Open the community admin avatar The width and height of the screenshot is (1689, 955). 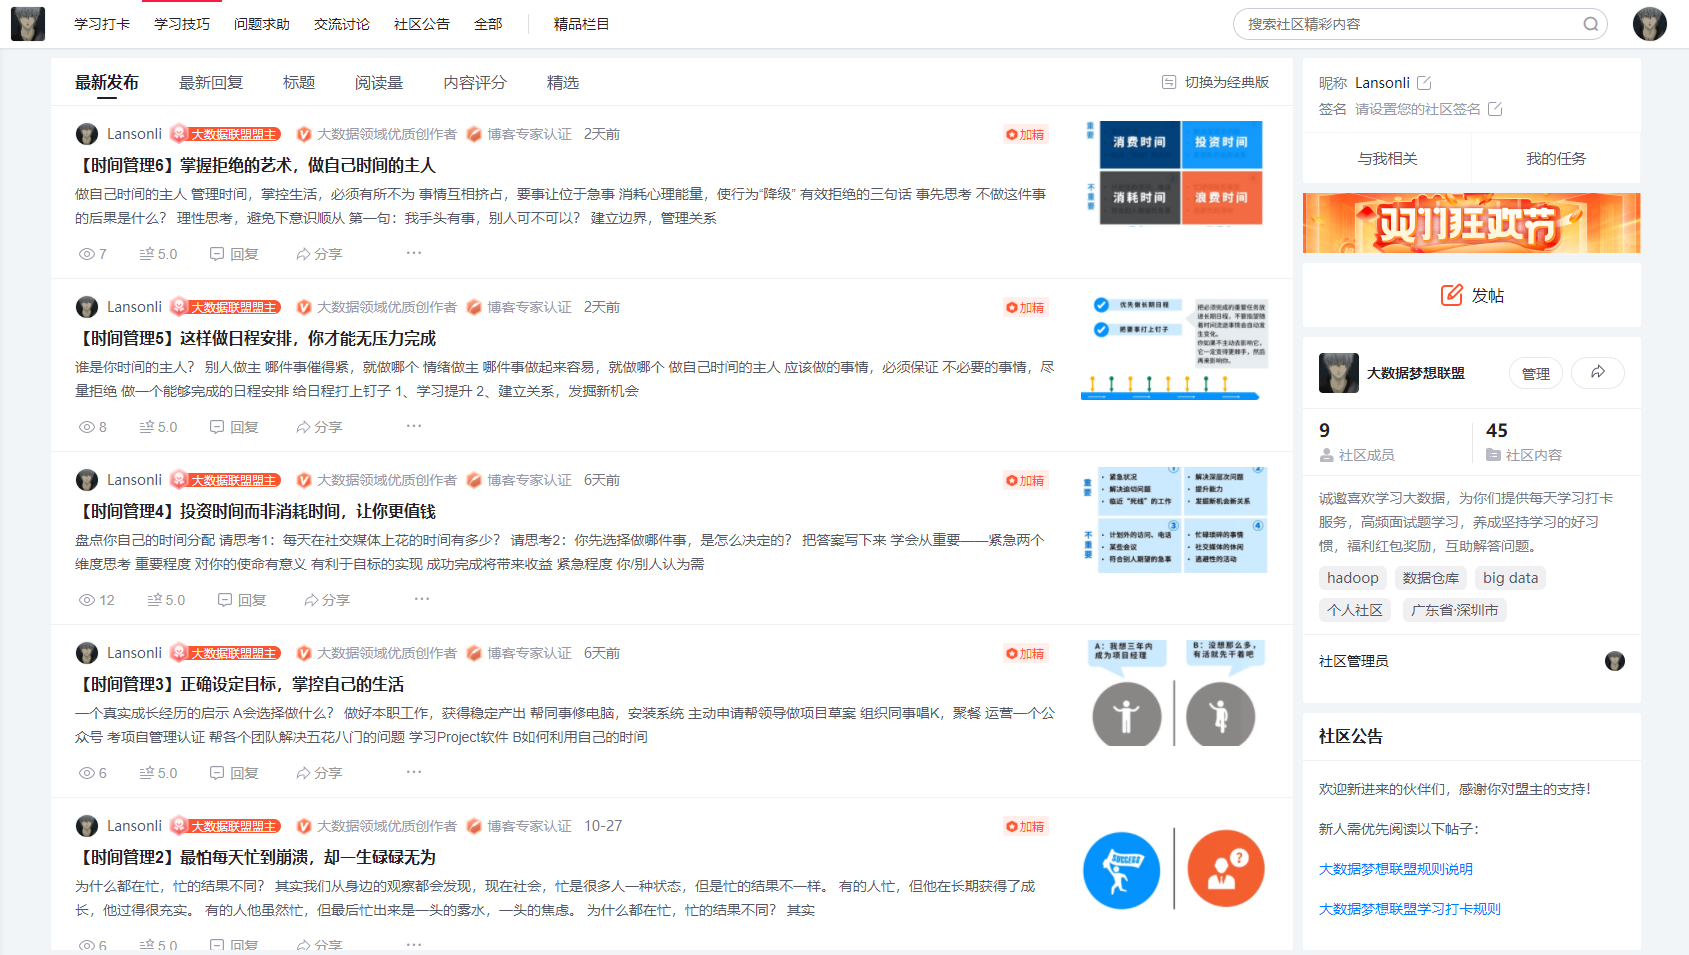click(x=1614, y=661)
